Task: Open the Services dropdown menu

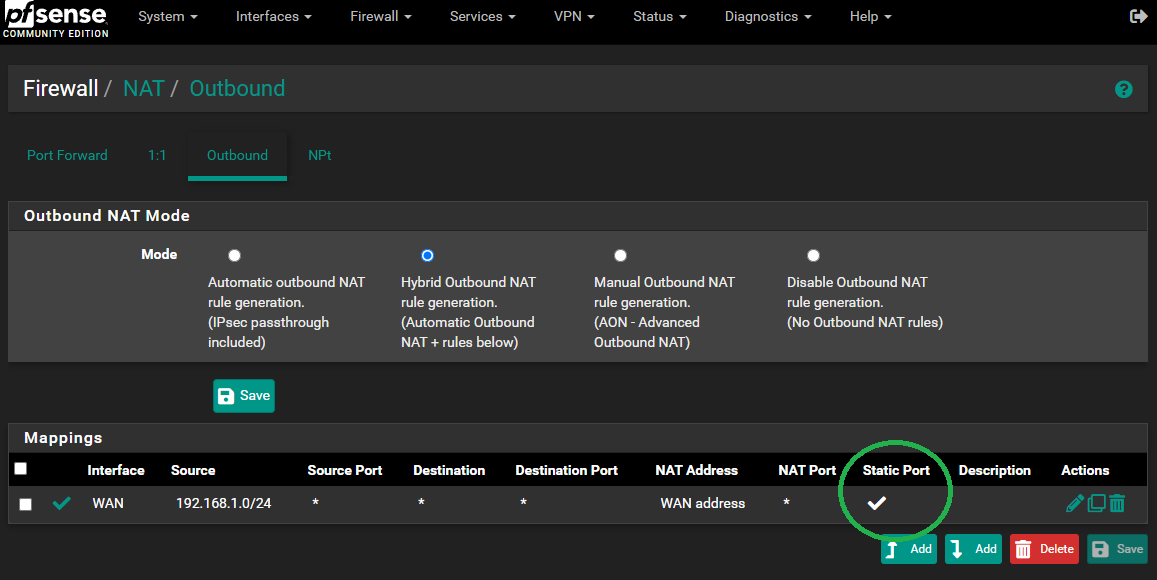Action: click(x=483, y=16)
